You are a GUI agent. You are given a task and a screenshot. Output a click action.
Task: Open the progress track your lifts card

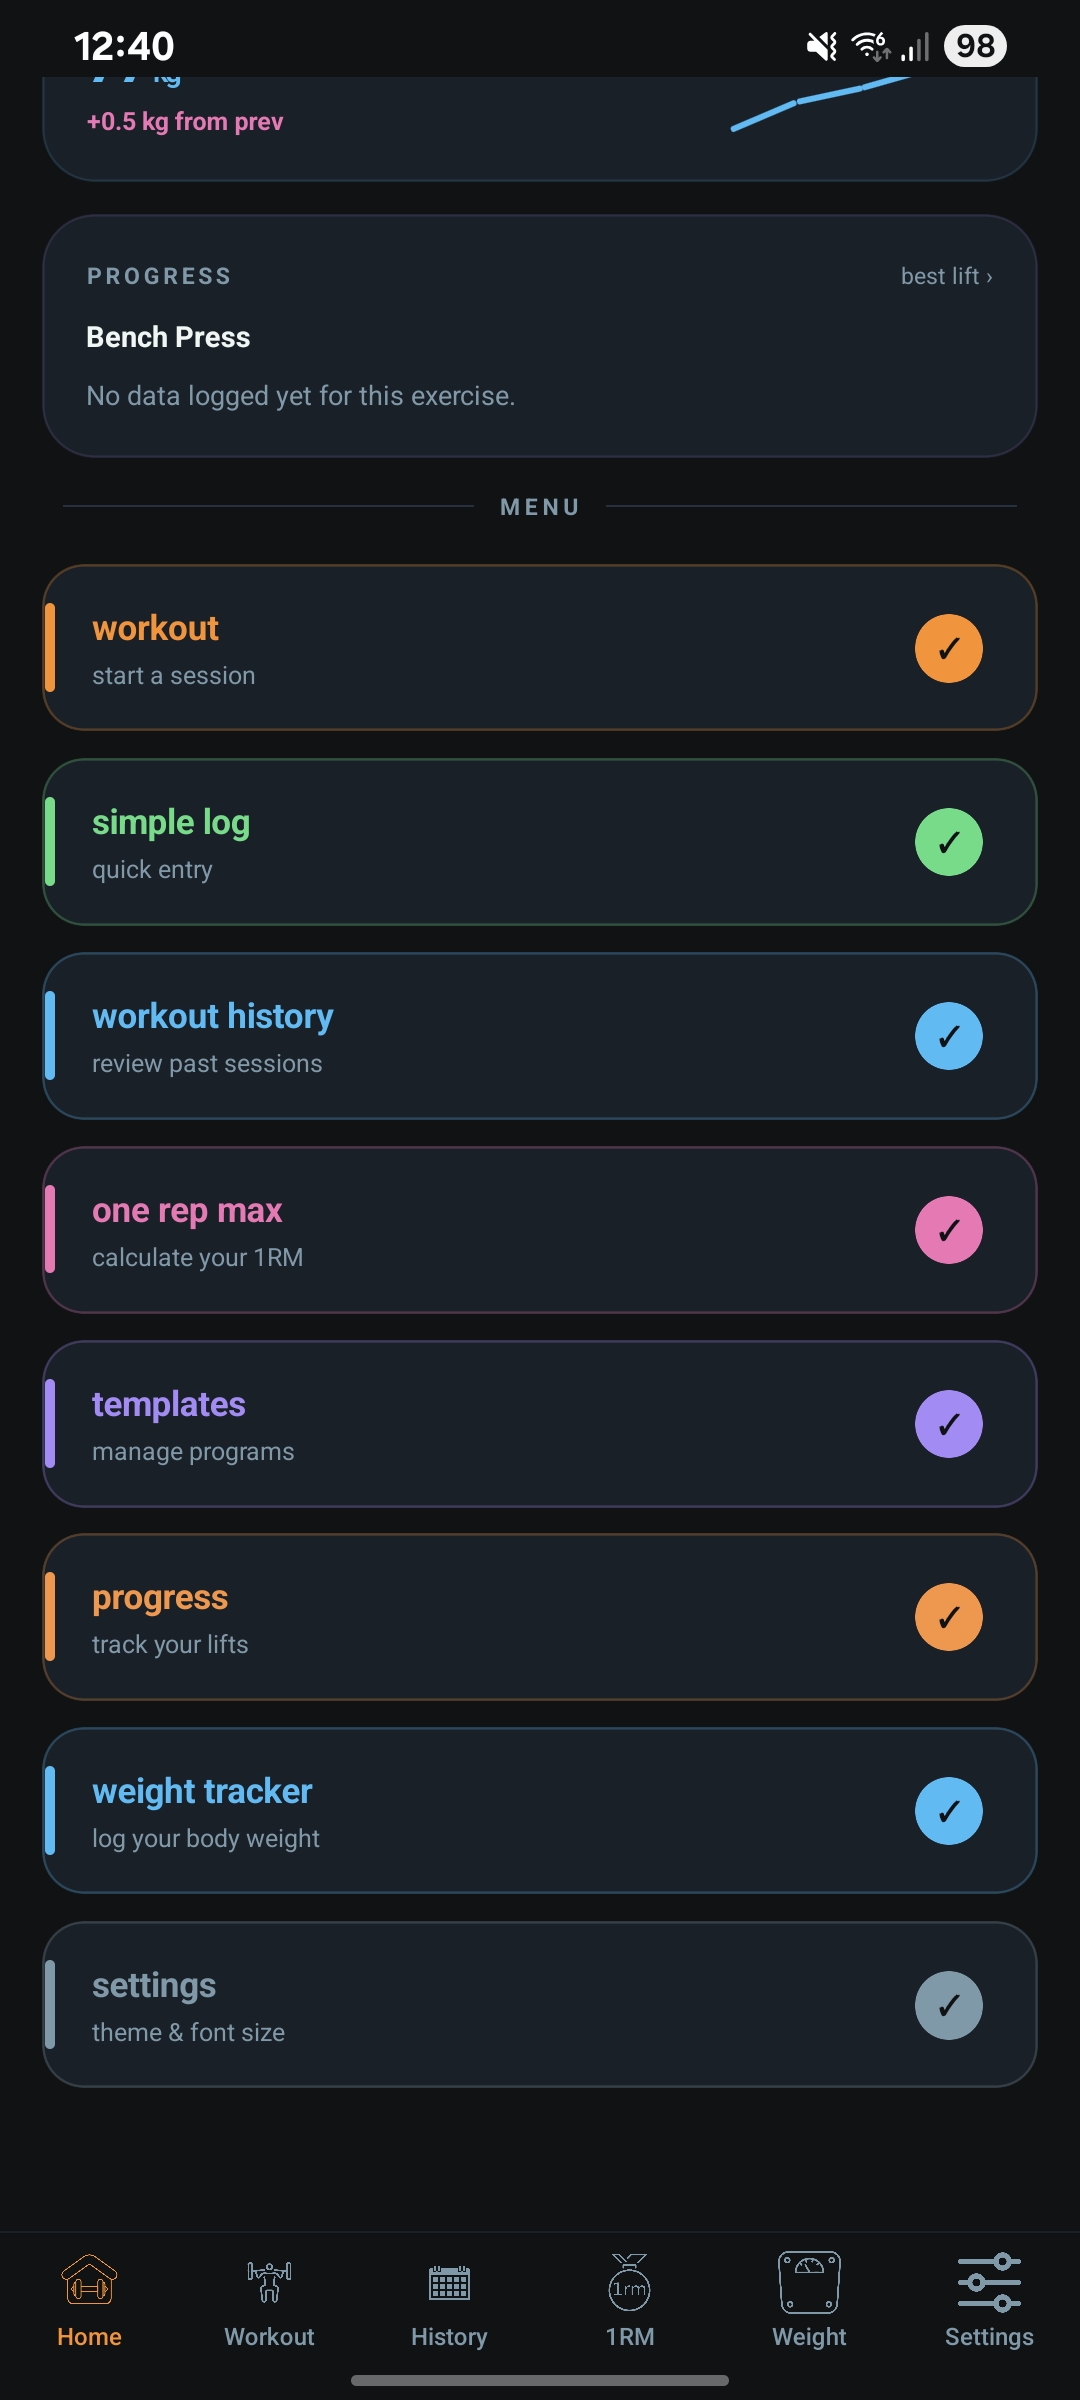tap(480, 1617)
